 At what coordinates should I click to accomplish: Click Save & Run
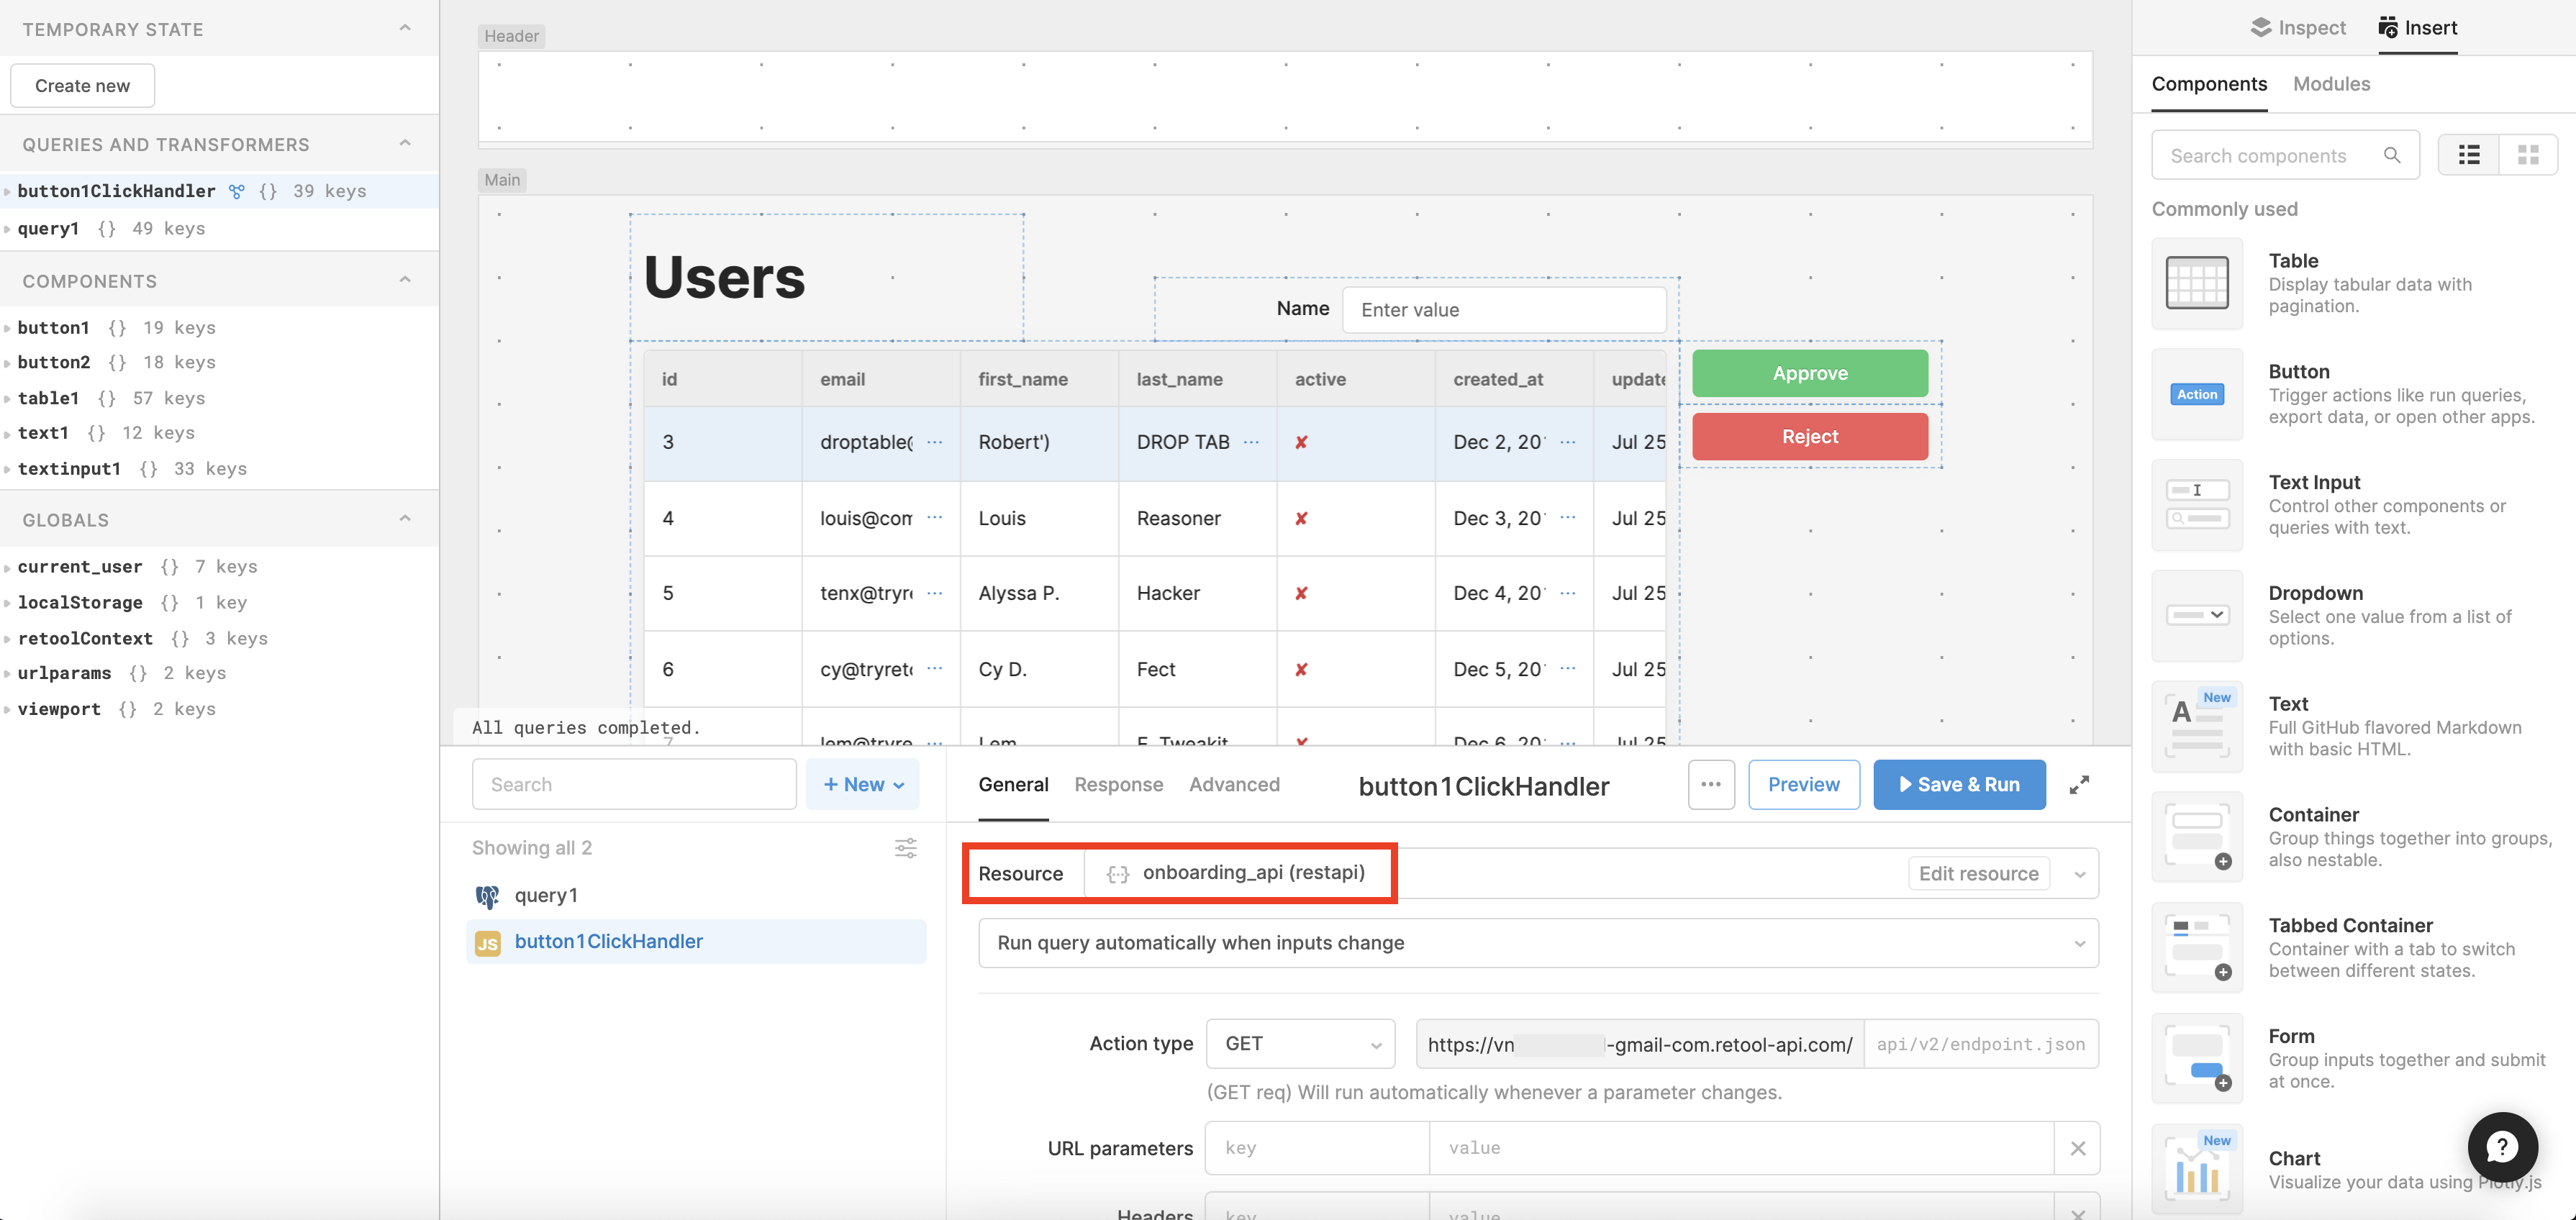(x=1958, y=785)
